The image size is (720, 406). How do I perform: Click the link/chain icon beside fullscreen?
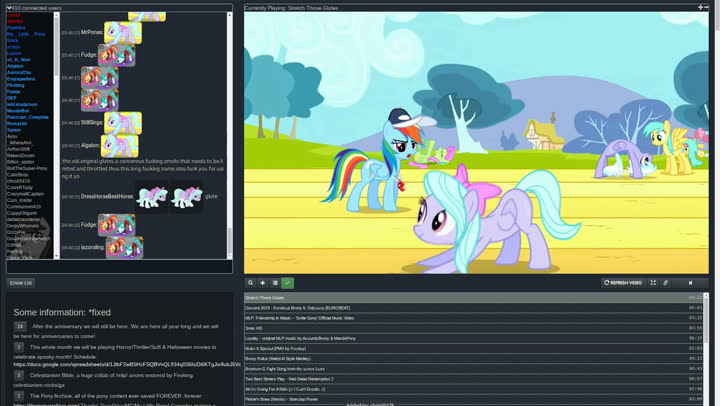pyautogui.click(x=665, y=283)
